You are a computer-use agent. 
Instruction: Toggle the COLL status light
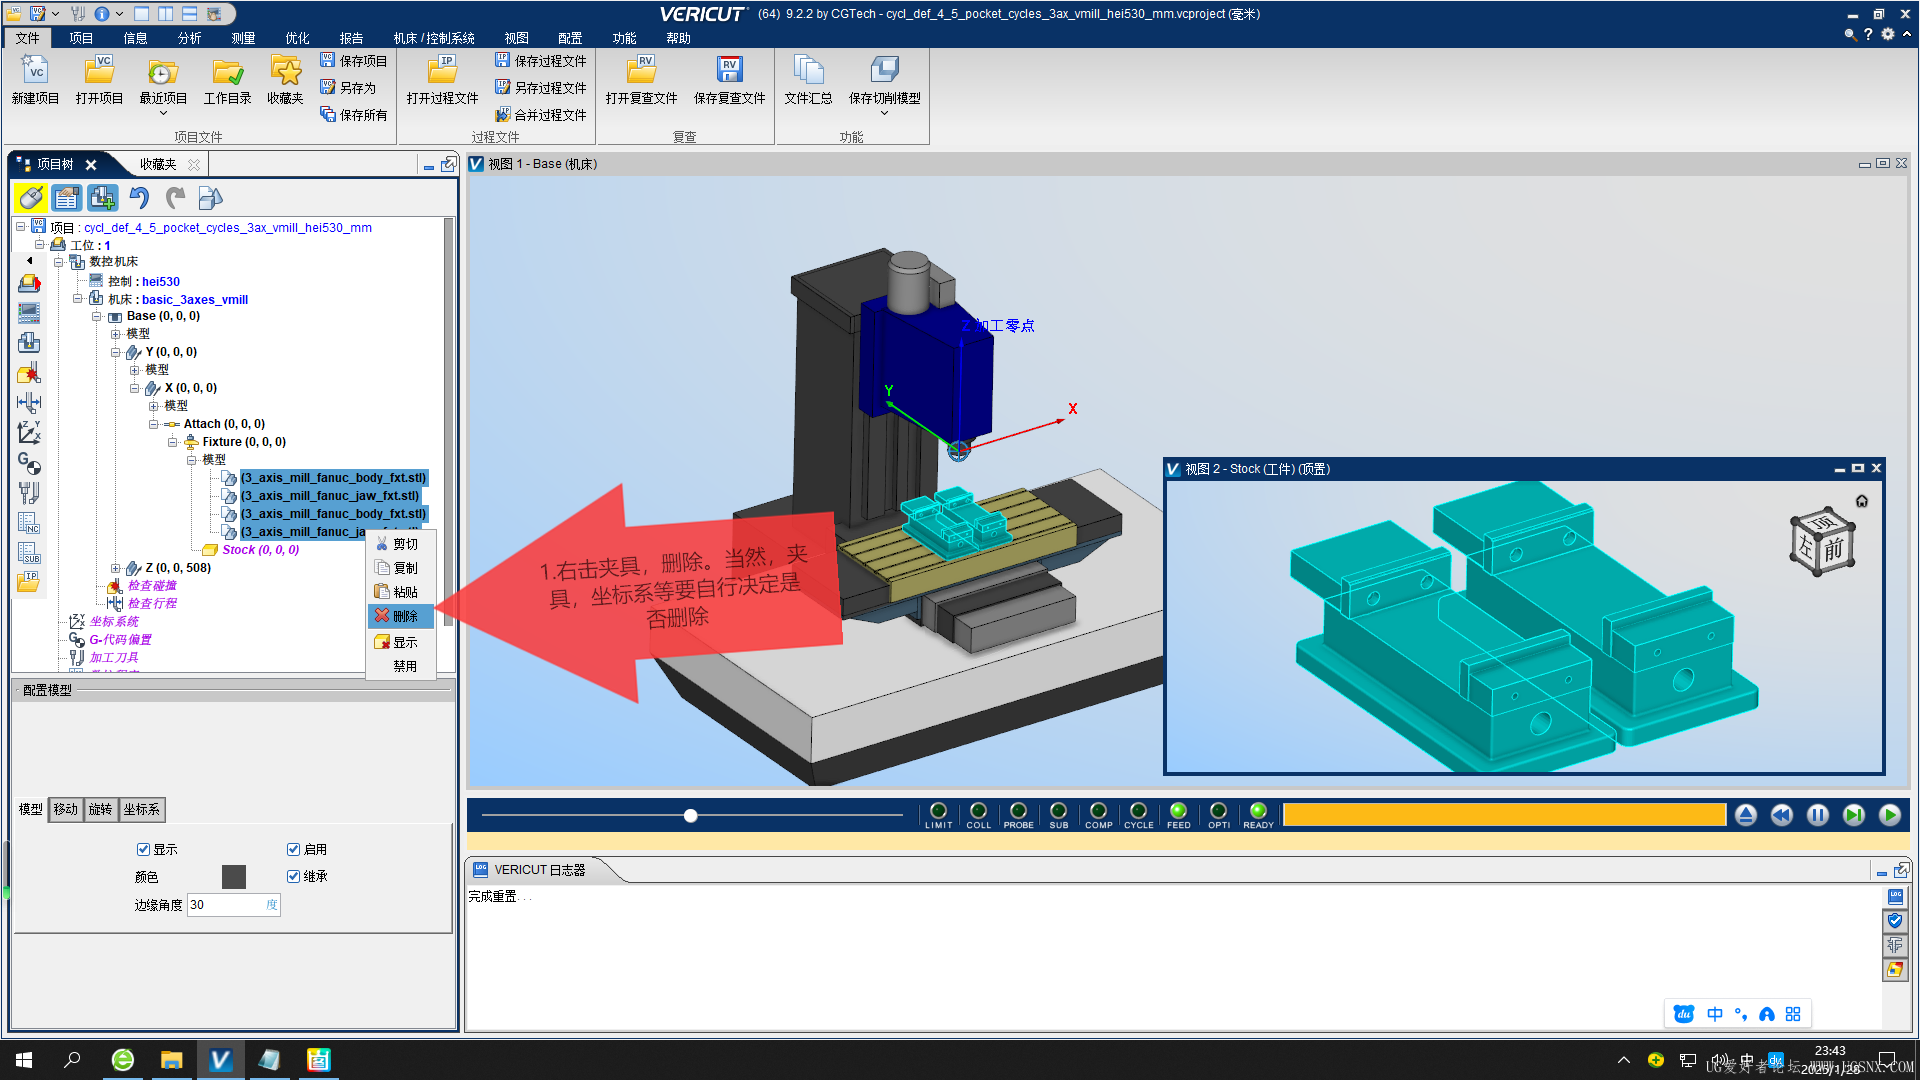click(x=978, y=811)
